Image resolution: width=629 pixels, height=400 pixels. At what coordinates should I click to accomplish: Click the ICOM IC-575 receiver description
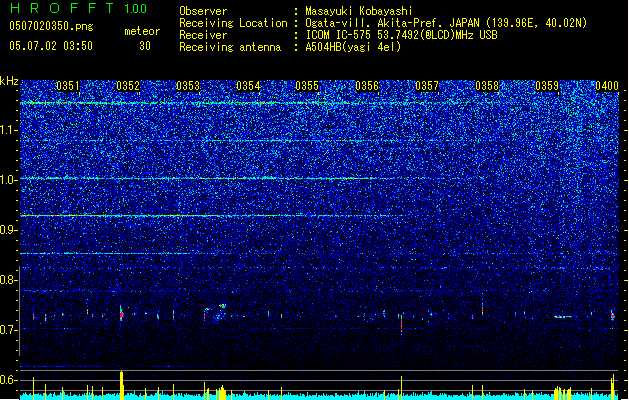tap(401, 35)
